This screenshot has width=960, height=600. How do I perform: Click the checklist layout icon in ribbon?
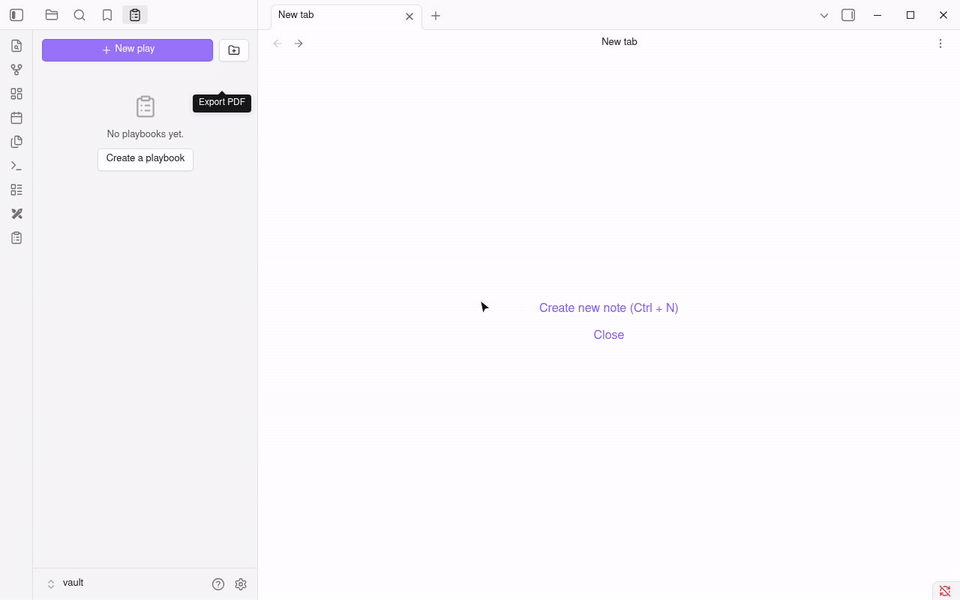17,190
